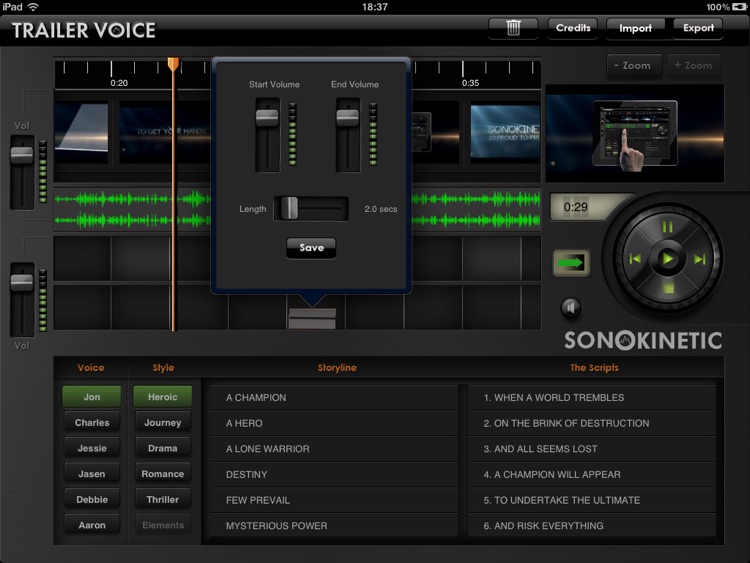Viewport: 750px width, 563px height.
Task: Click the Storyline column header
Action: click(x=337, y=367)
